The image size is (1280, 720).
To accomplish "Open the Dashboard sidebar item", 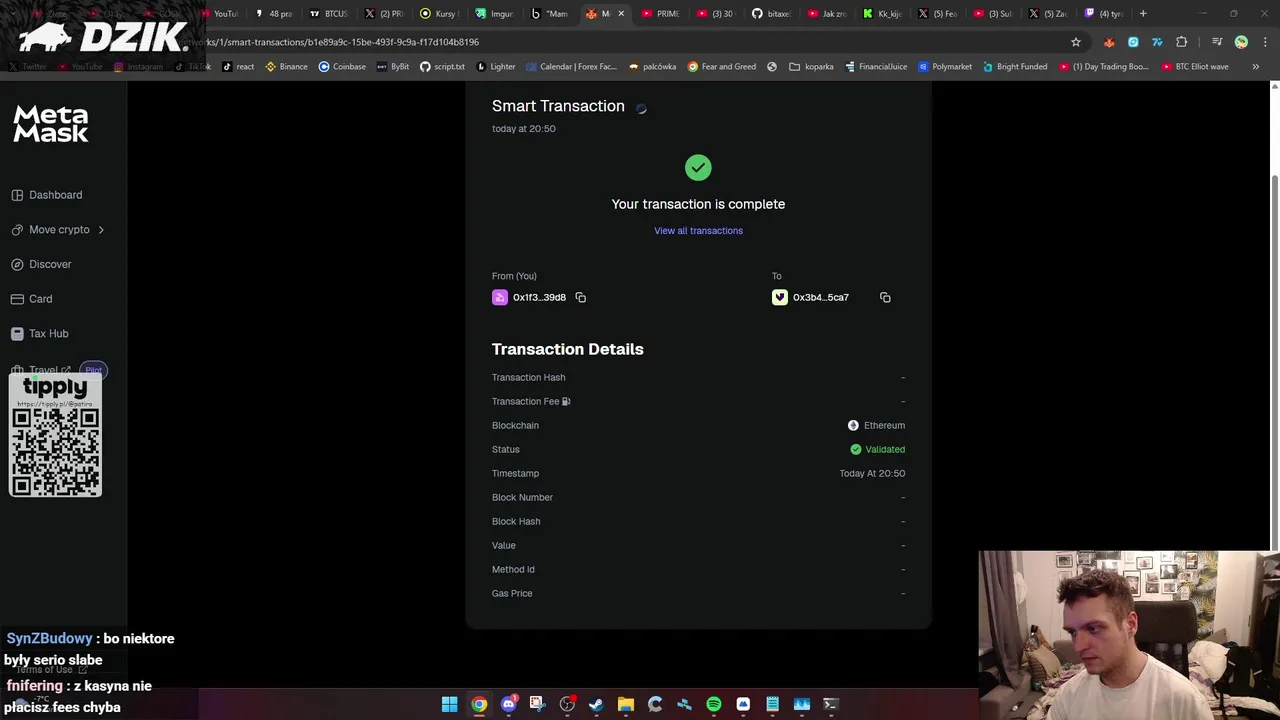I will coord(47,195).
